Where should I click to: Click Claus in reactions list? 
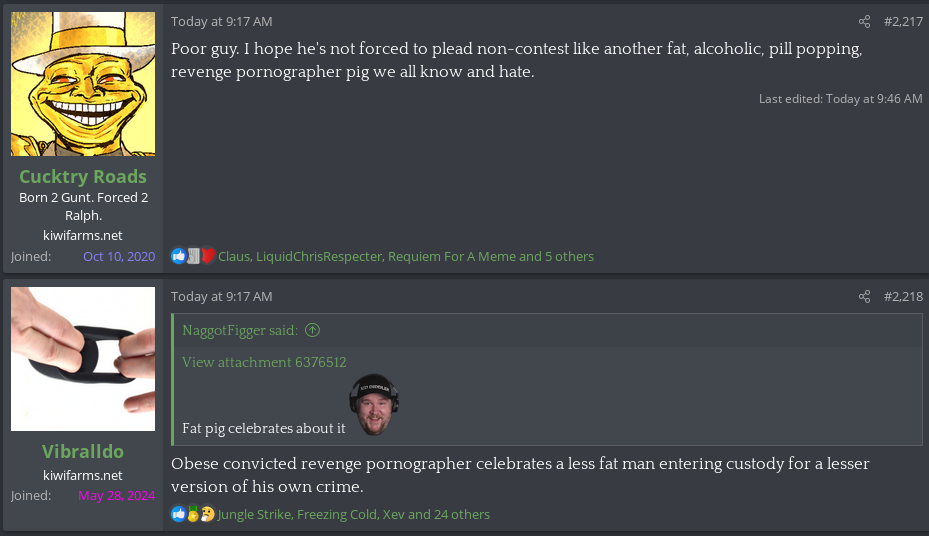tap(233, 256)
